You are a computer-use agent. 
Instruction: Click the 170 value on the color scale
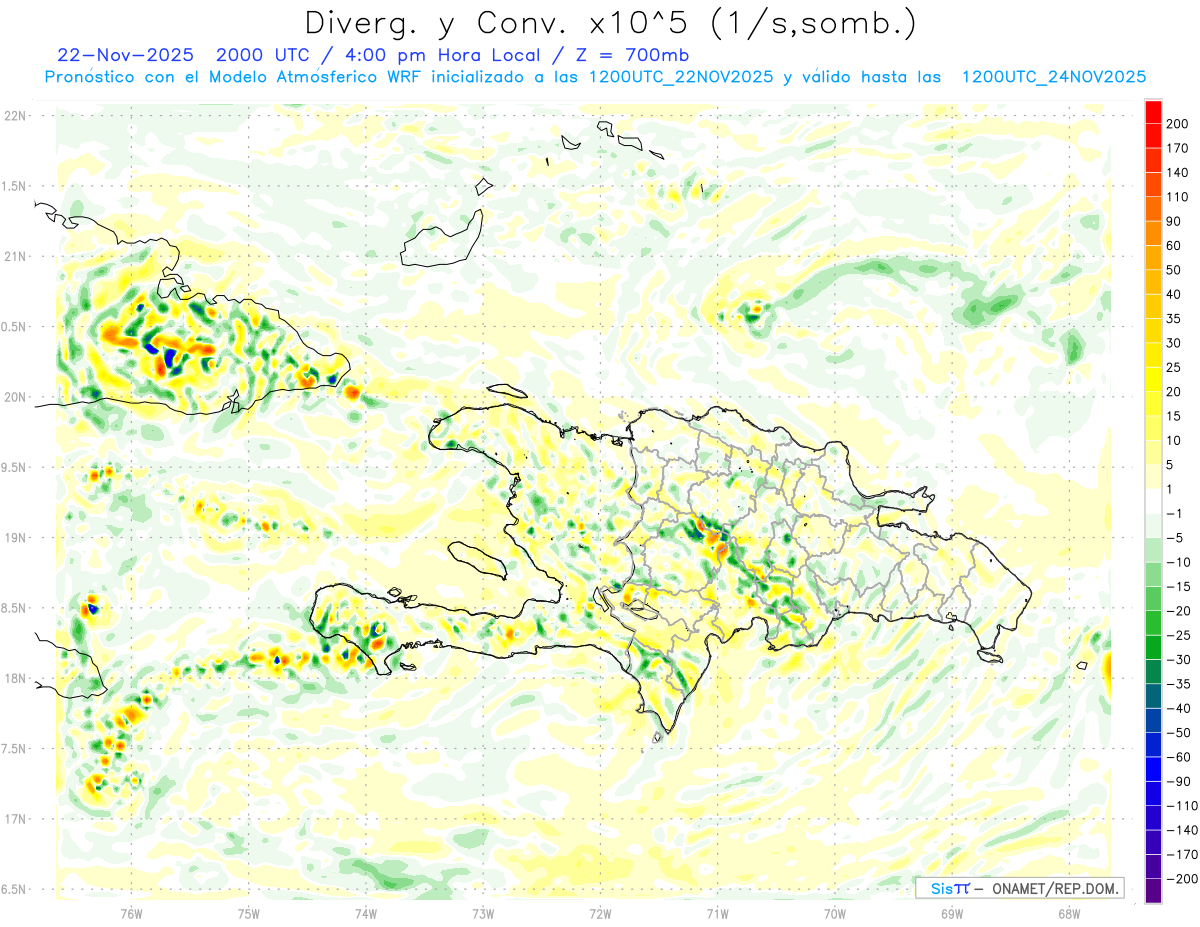tap(1179, 148)
